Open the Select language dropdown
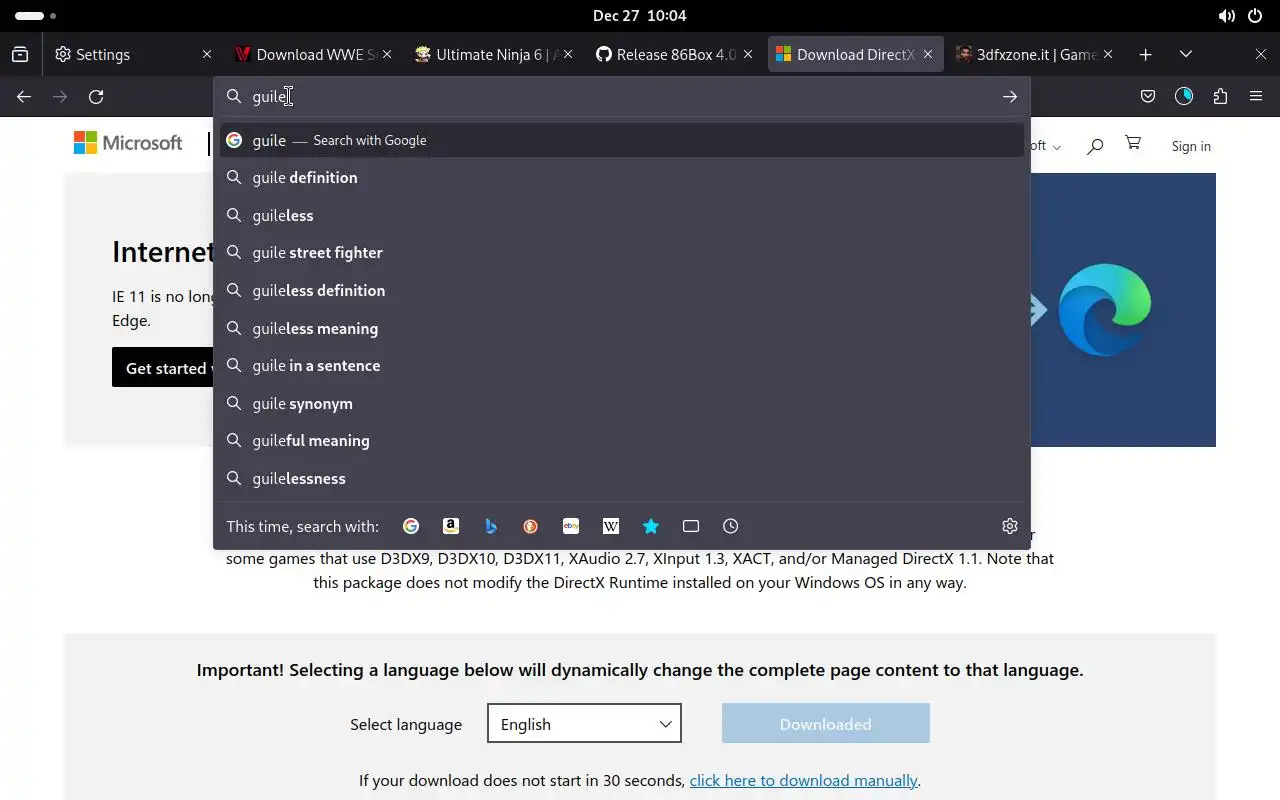Image resolution: width=1280 pixels, height=800 pixels. pyautogui.click(x=584, y=723)
